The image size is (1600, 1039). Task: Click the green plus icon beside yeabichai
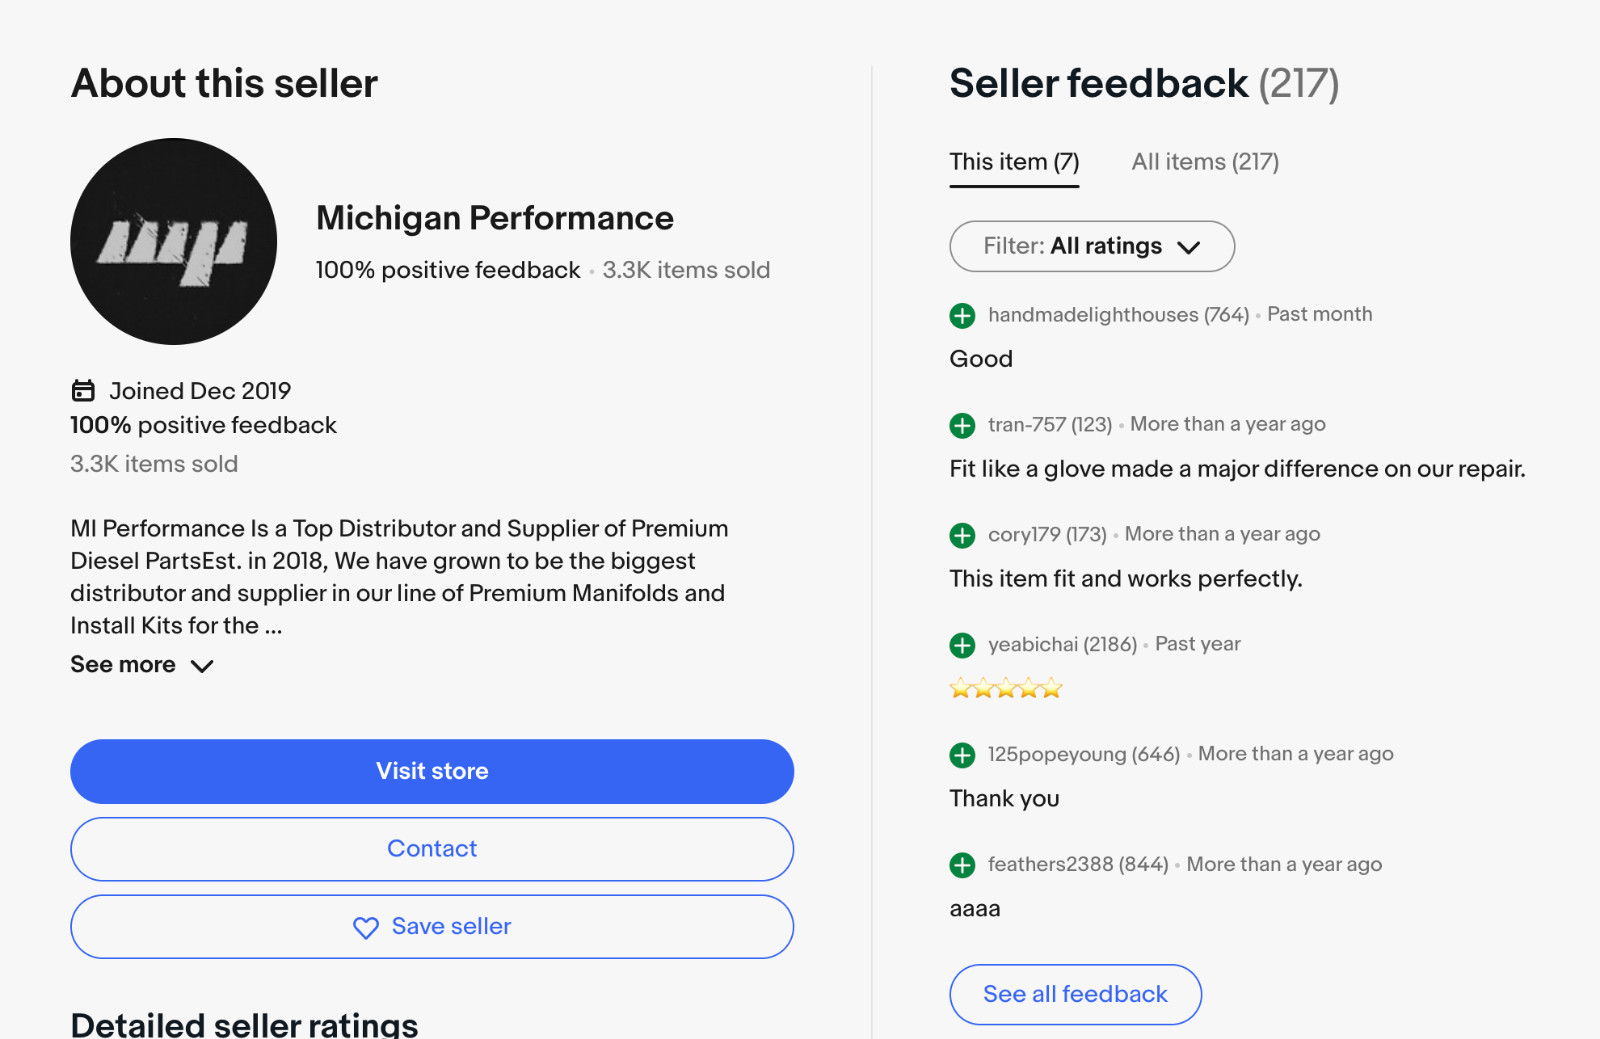click(x=962, y=646)
